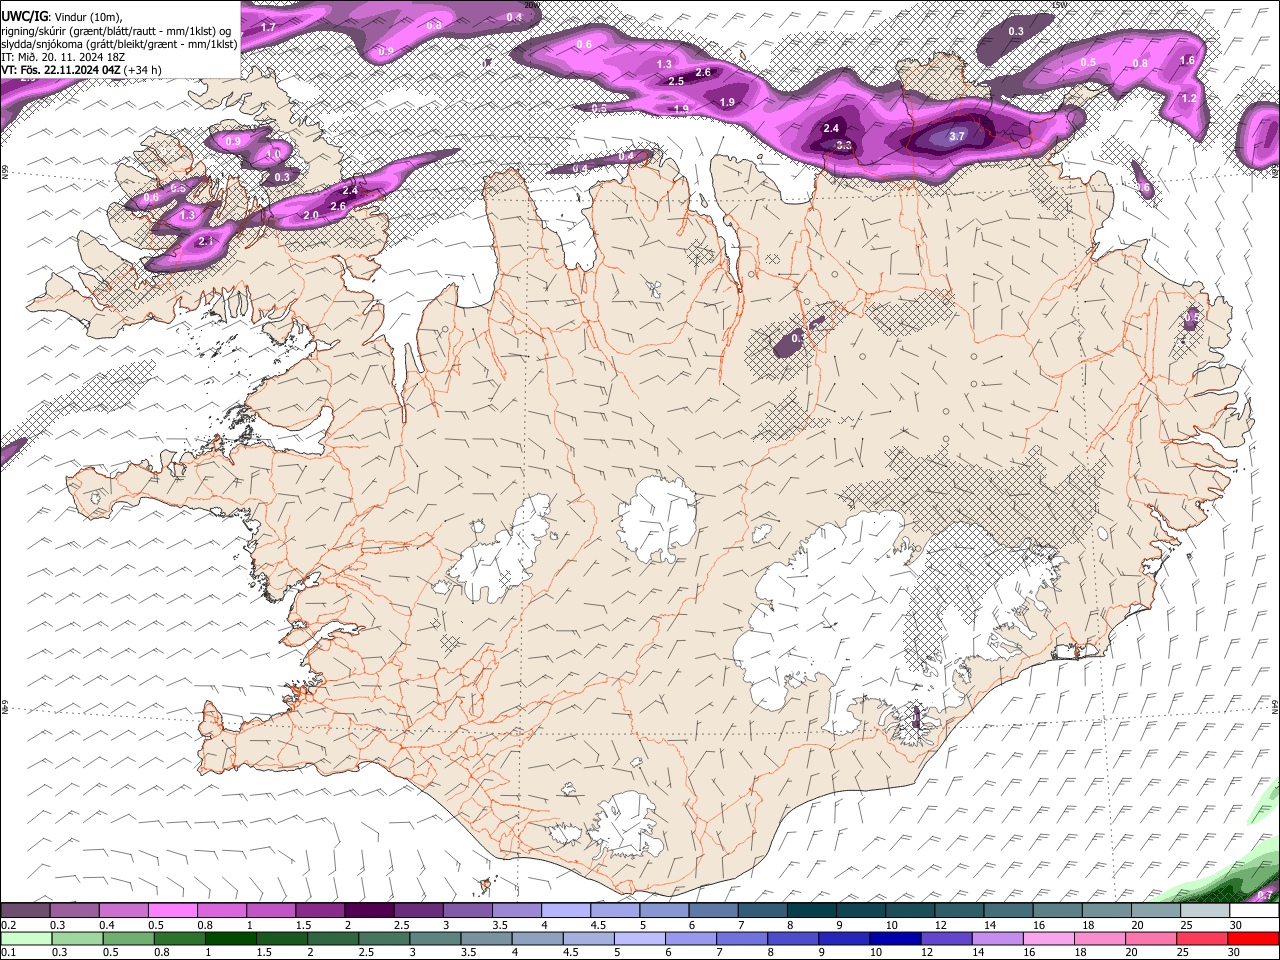Click the '30' label in the purple legend row

[x=1236, y=925]
